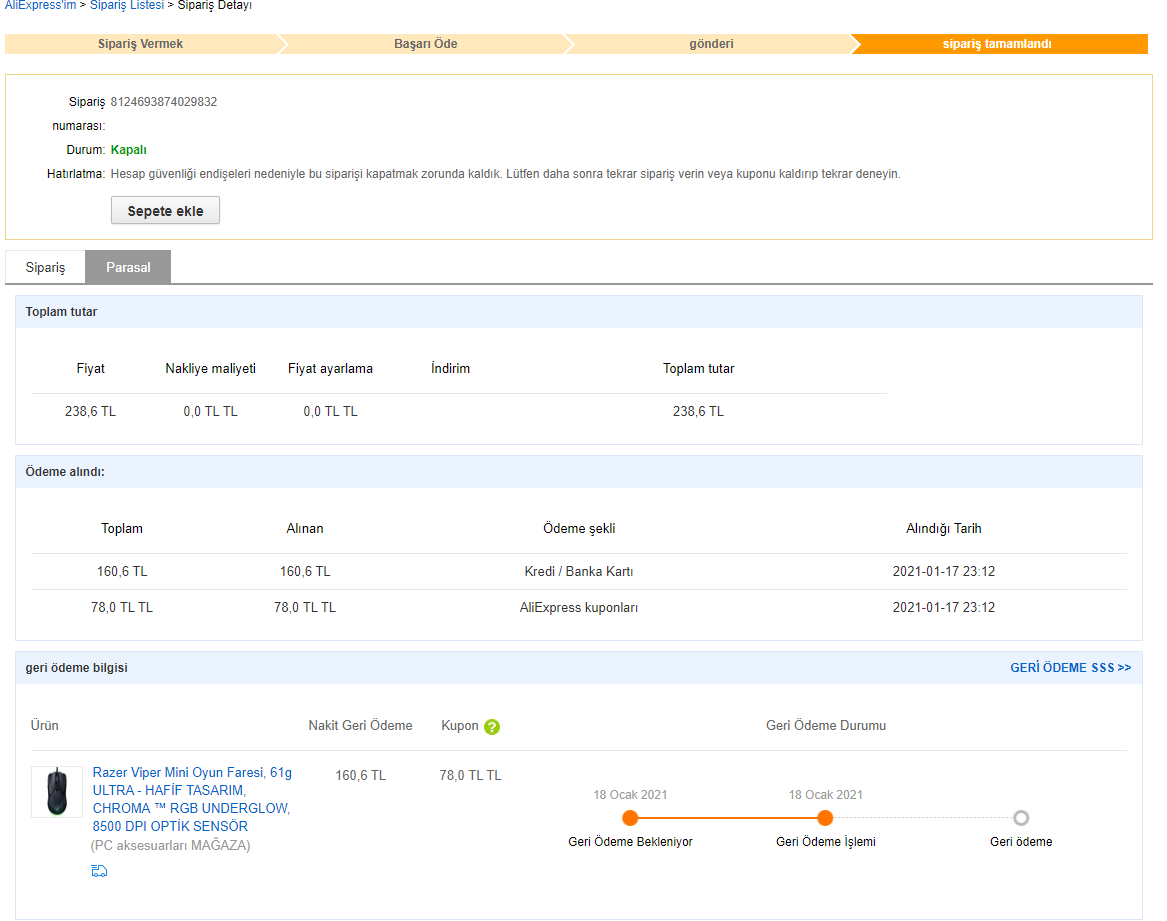The image size is (1167, 921).
Task: Open Razer Viper Mini Oyun Faresi product link
Action: pos(192,799)
